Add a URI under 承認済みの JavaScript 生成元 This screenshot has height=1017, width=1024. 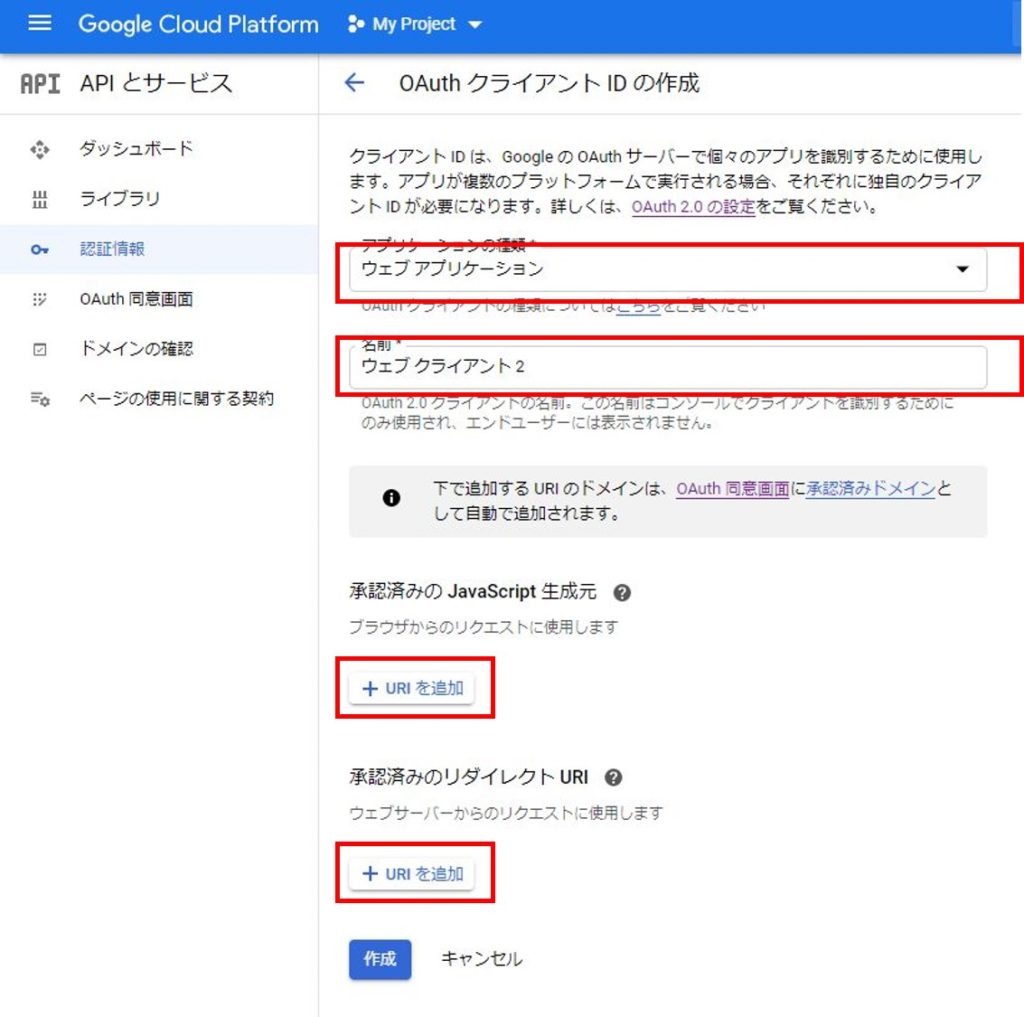pyautogui.click(x=412, y=688)
